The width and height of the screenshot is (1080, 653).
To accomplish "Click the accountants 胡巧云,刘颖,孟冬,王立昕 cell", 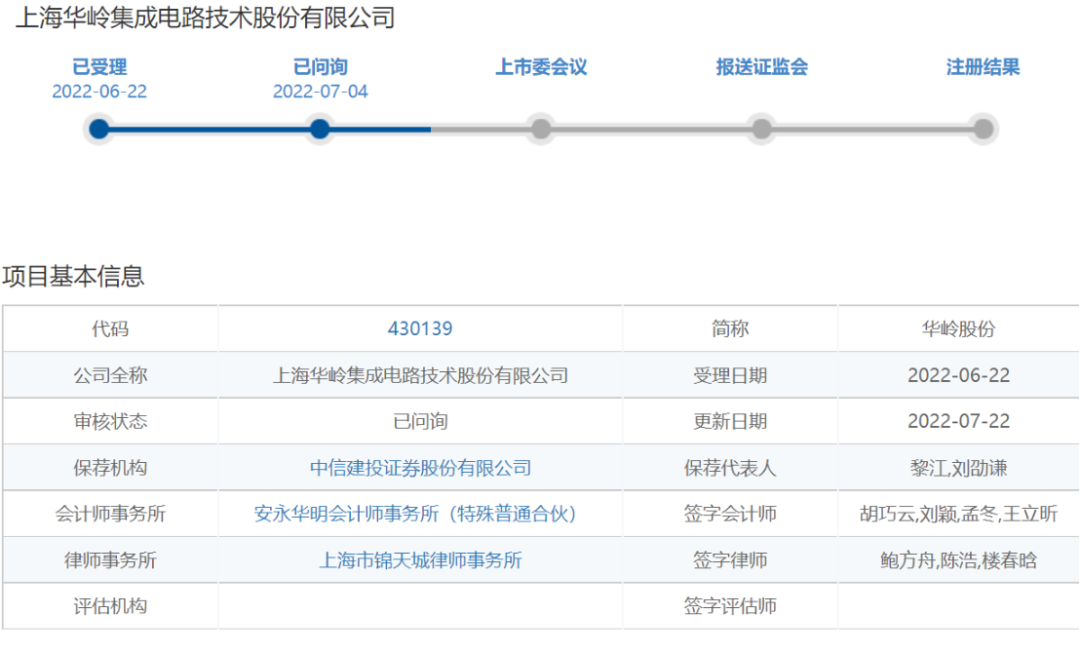I will click(x=959, y=514).
